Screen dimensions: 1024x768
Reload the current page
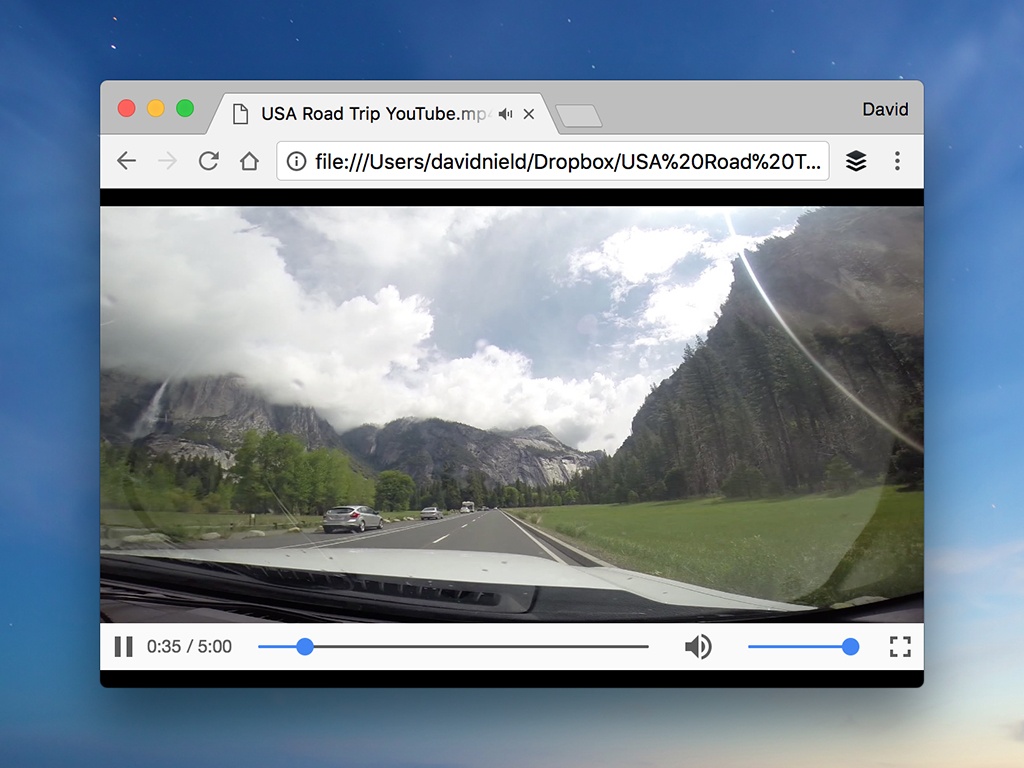click(x=208, y=161)
